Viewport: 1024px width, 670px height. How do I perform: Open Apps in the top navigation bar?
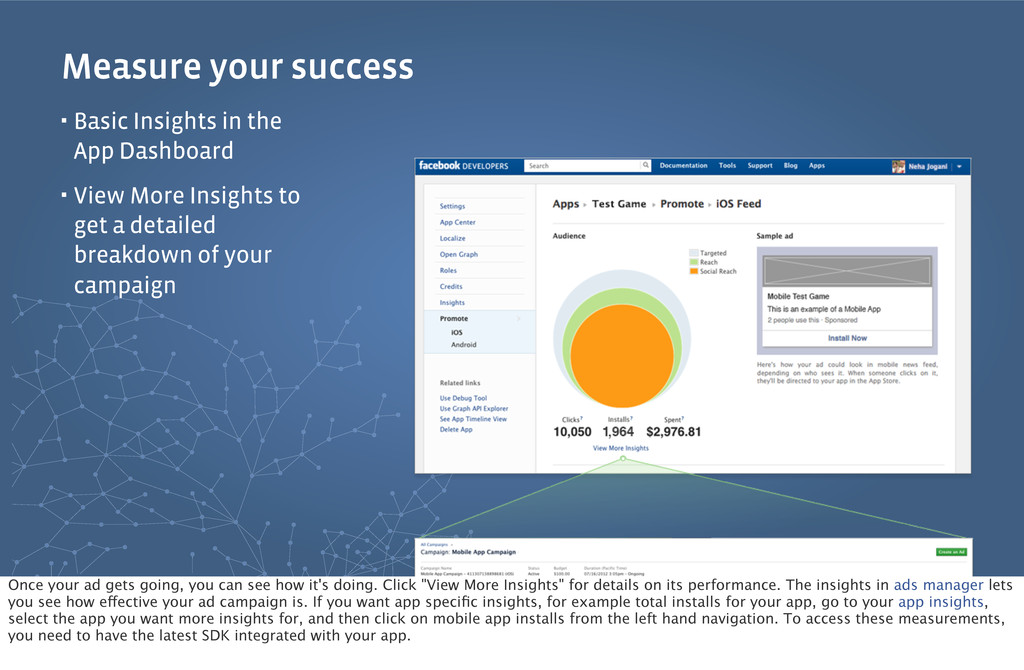pyautogui.click(x=817, y=166)
